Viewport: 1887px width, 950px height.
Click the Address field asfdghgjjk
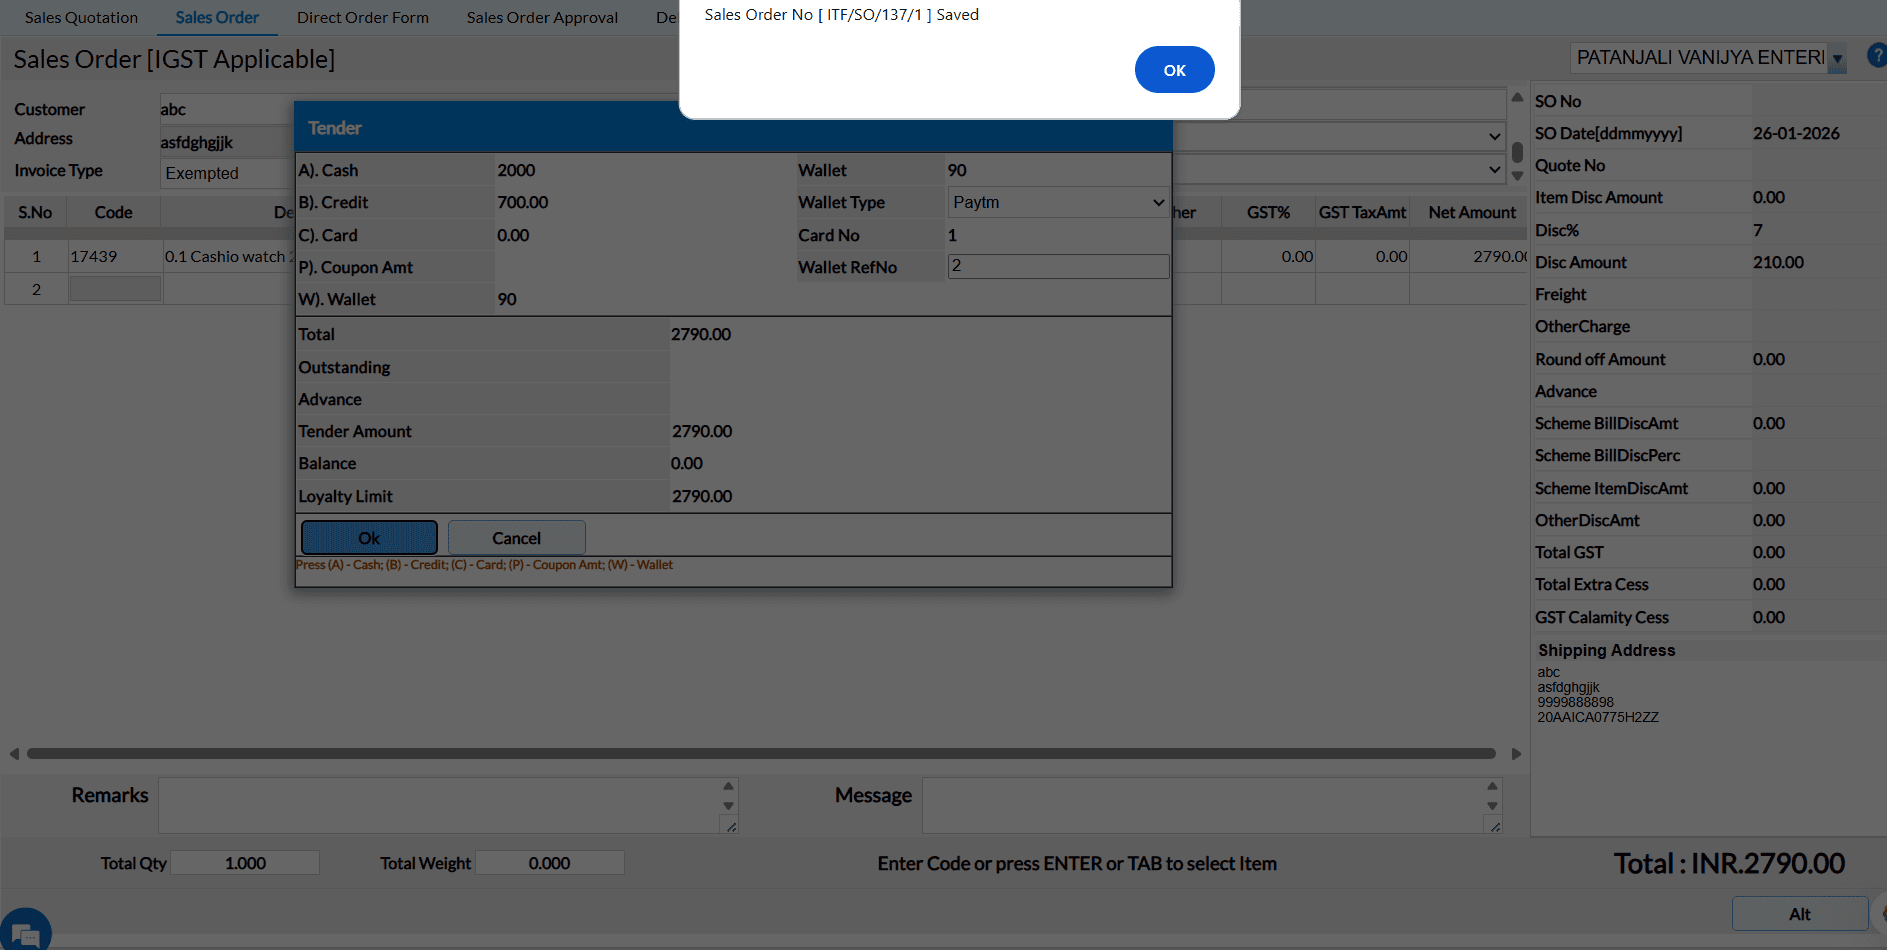tap(225, 141)
